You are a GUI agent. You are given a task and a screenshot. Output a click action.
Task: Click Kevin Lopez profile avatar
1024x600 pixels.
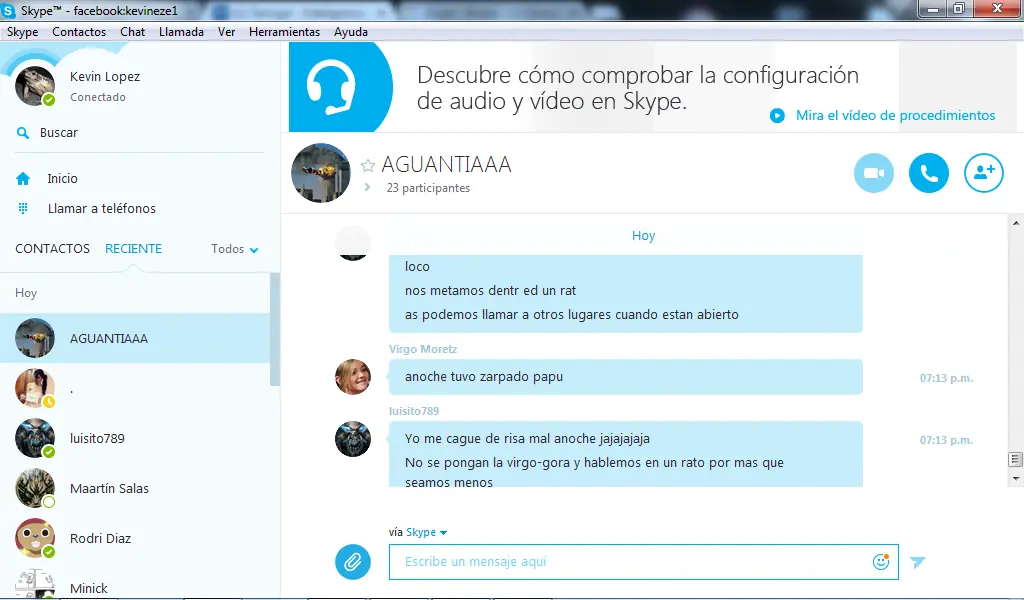tap(35, 86)
